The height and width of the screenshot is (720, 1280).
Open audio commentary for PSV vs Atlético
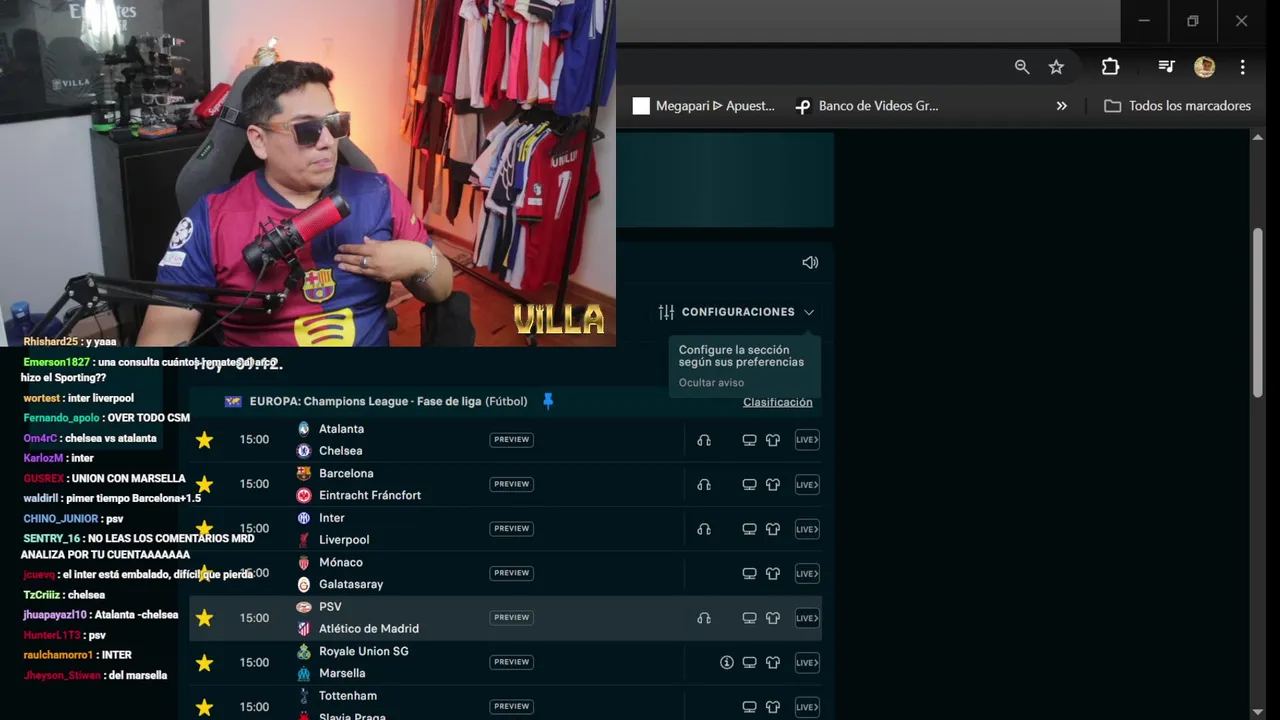click(x=704, y=618)
